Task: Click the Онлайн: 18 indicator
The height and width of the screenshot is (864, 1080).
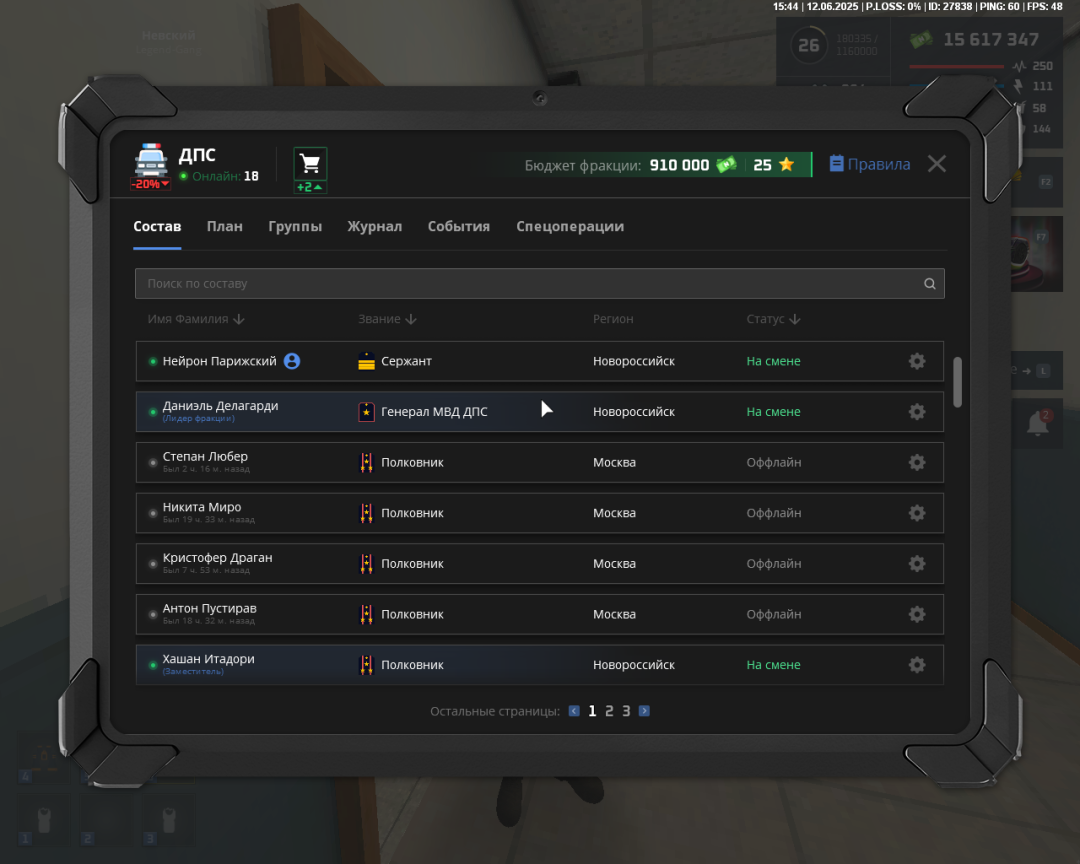Action: click(x=219, y=176)
